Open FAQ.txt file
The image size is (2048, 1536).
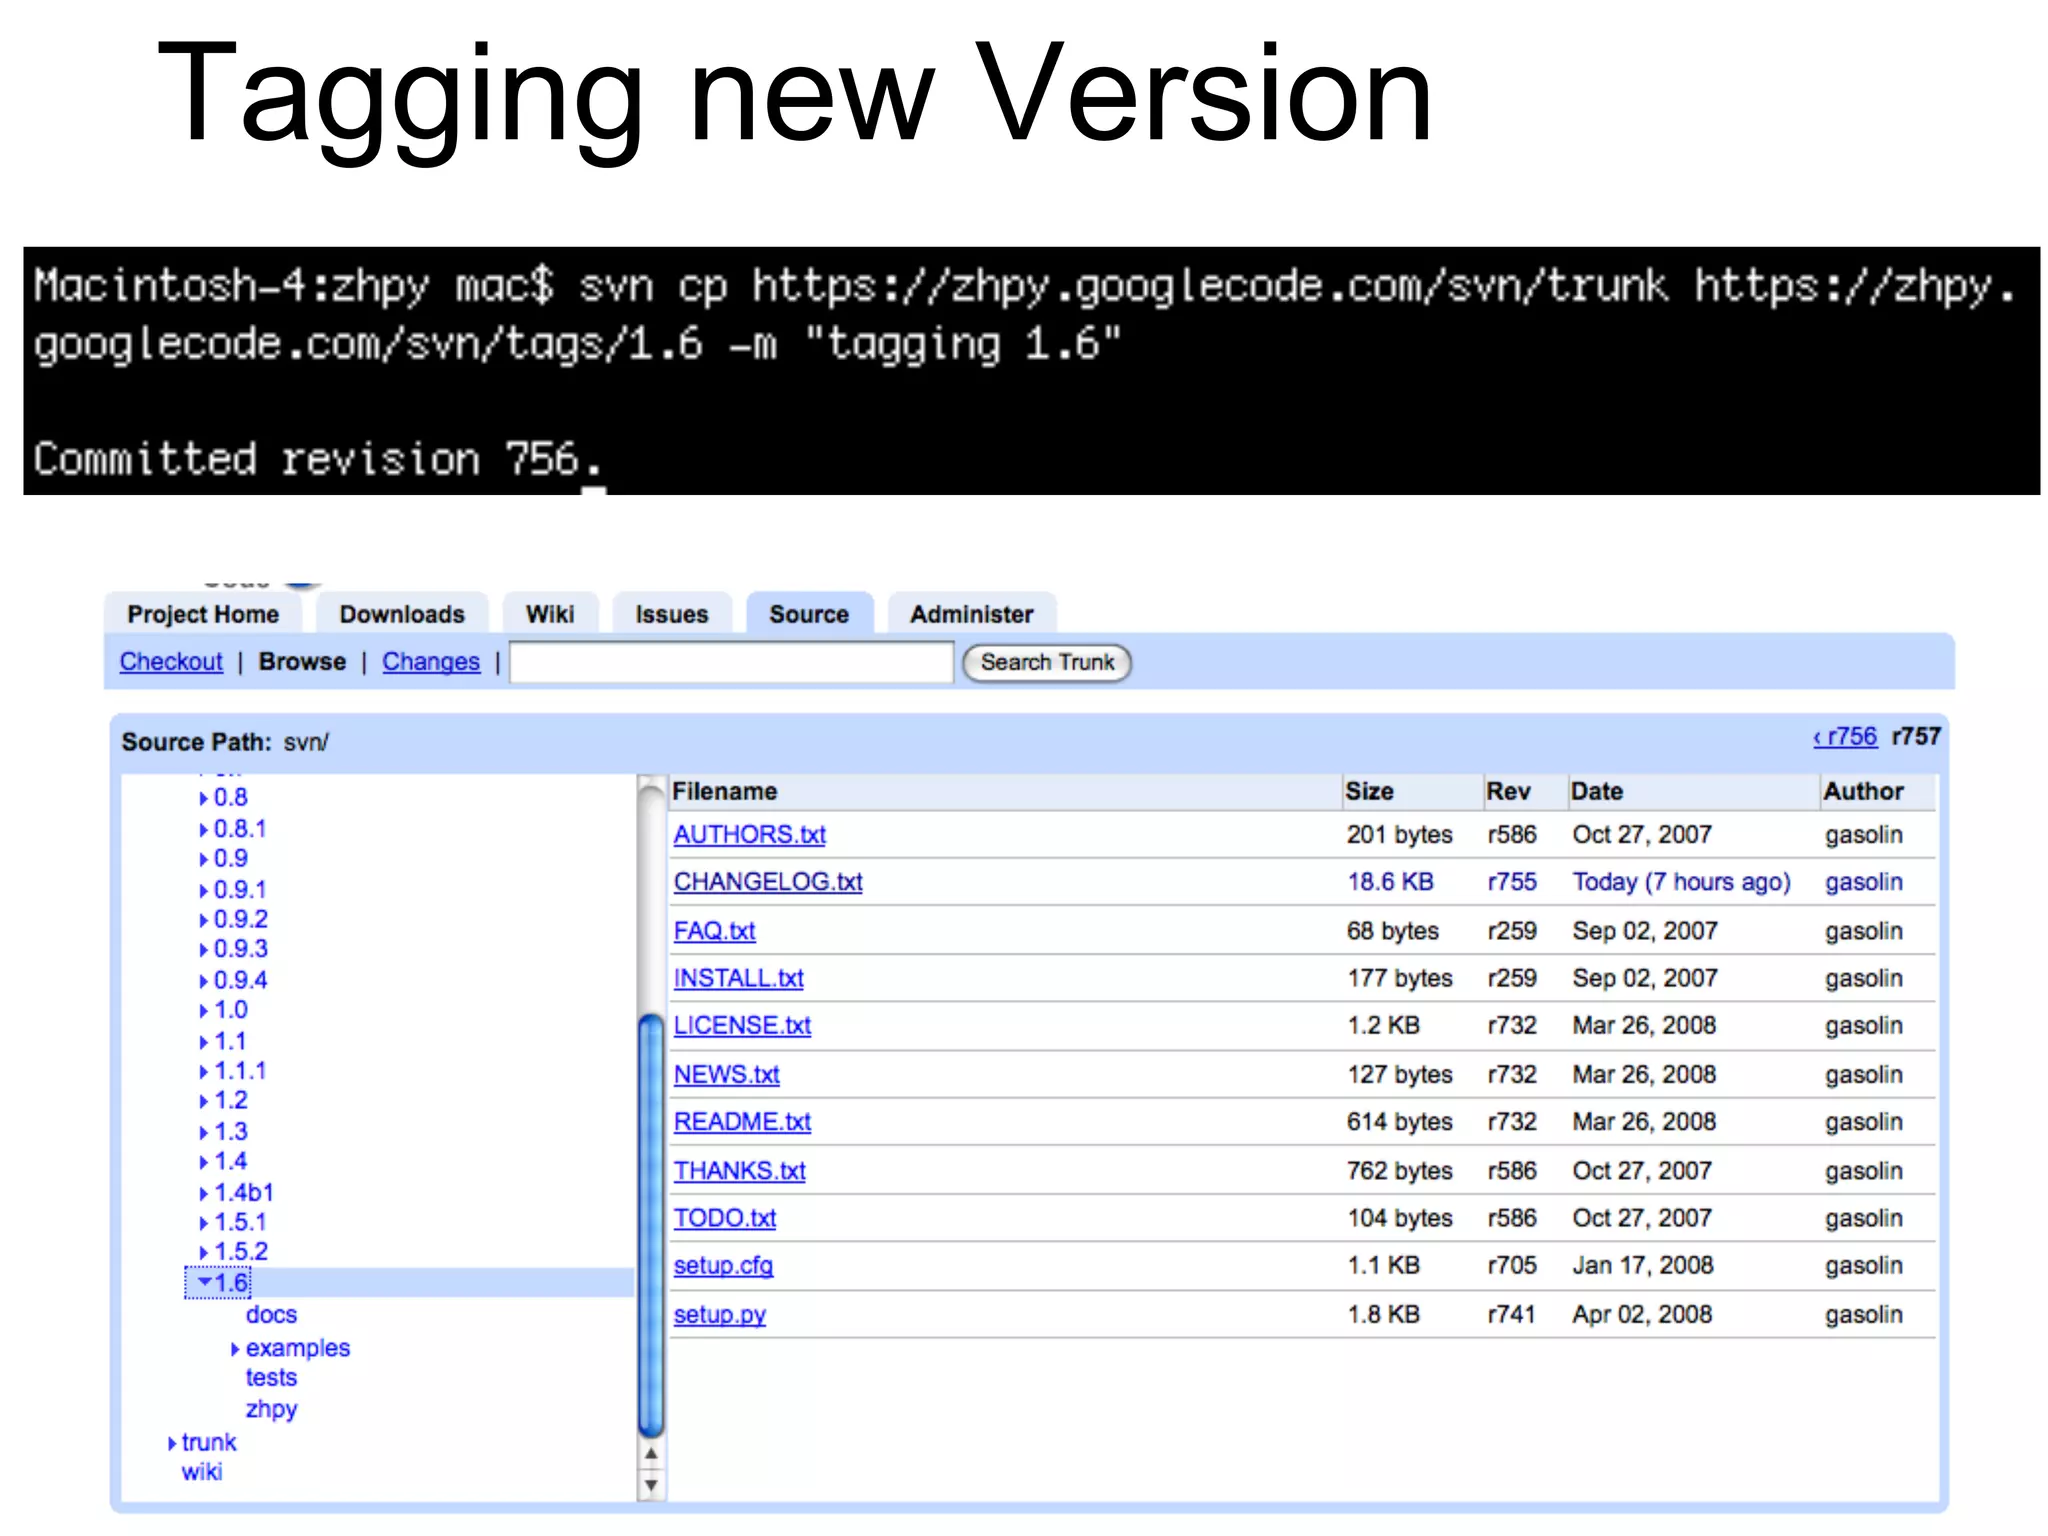tap(714, 931)
